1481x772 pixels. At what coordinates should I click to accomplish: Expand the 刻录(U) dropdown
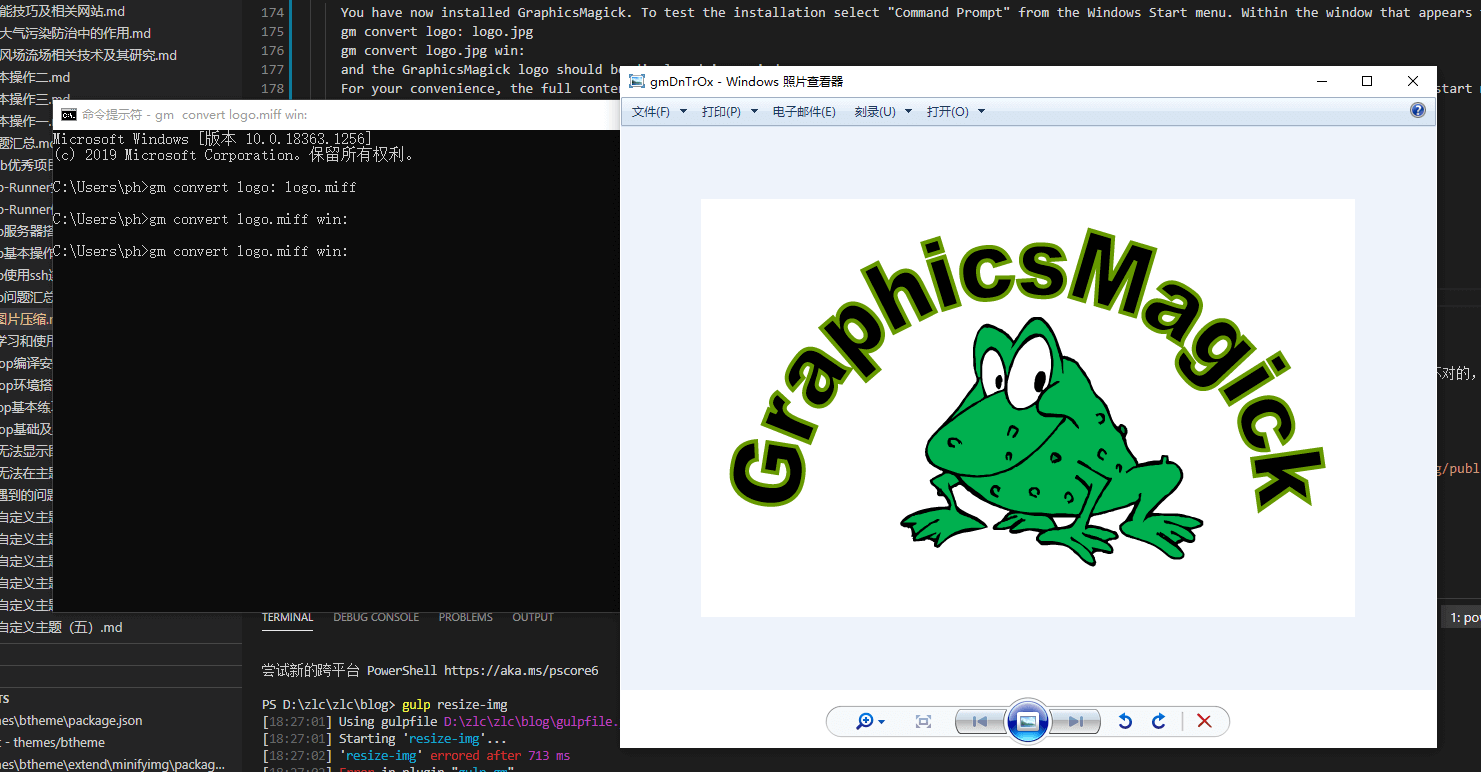[x=882, y=111]
